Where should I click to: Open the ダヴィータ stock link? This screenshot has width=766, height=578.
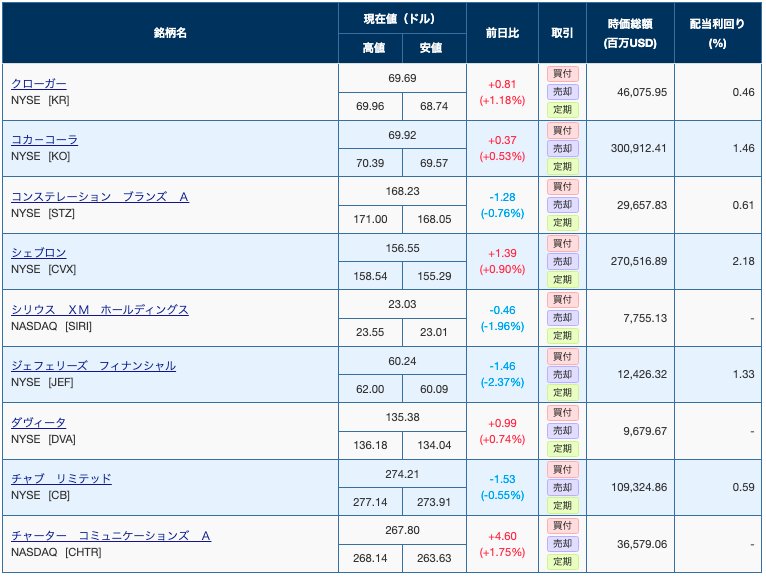pos(39,423)
